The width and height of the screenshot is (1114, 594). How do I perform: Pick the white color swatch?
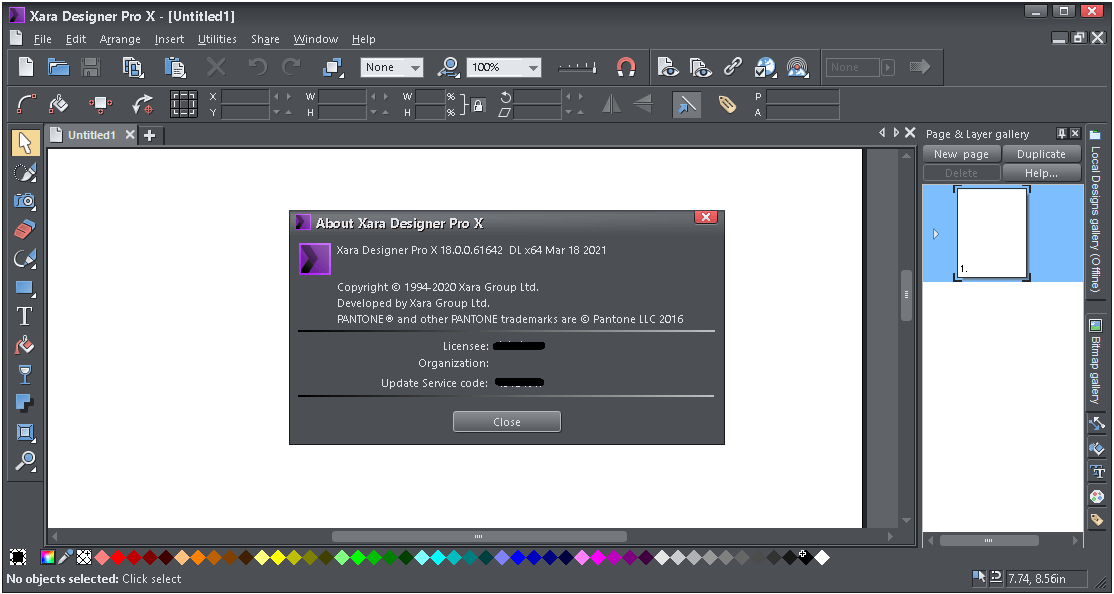[822, 557]
